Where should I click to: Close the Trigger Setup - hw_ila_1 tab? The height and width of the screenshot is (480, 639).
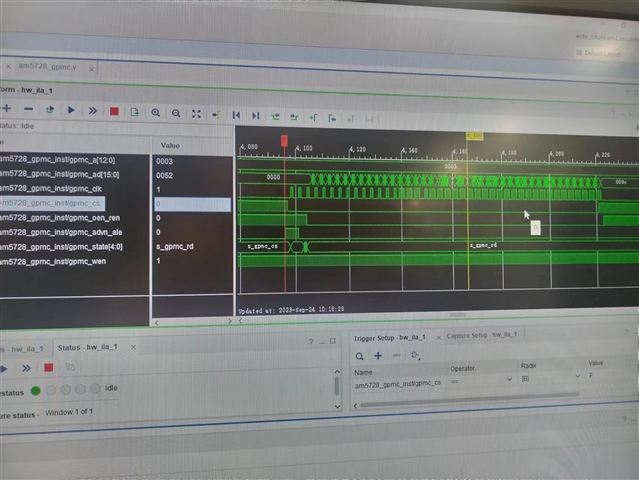[x=438, y=337]
